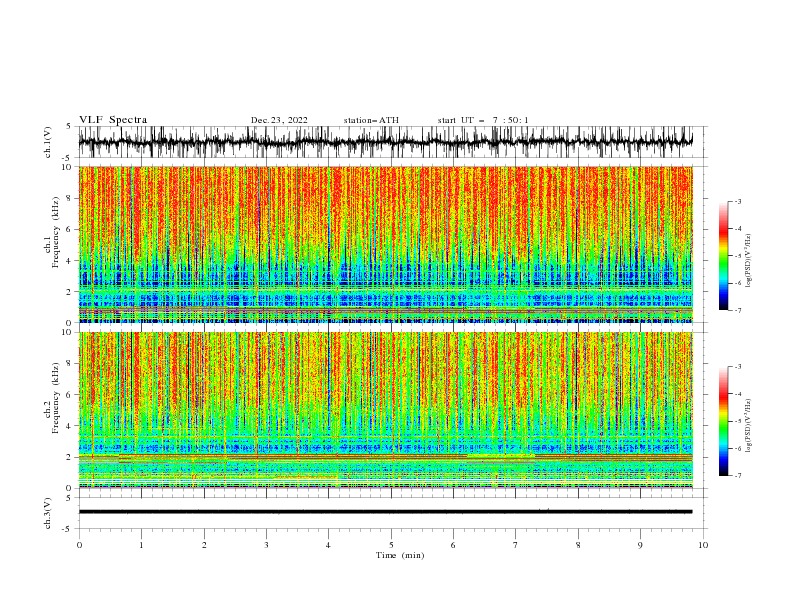
Task: Click the "10" kHz tick on ch.1 frequency axis
Action: coord(68,167)
